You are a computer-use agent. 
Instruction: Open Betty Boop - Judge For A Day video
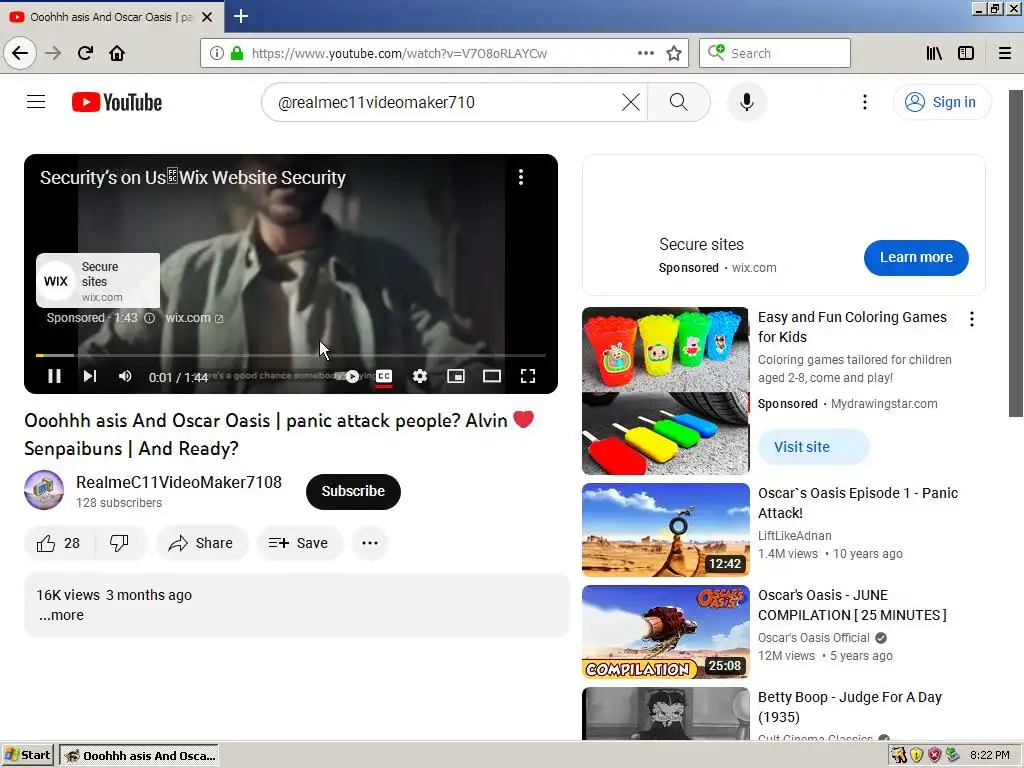coord(850,707)
